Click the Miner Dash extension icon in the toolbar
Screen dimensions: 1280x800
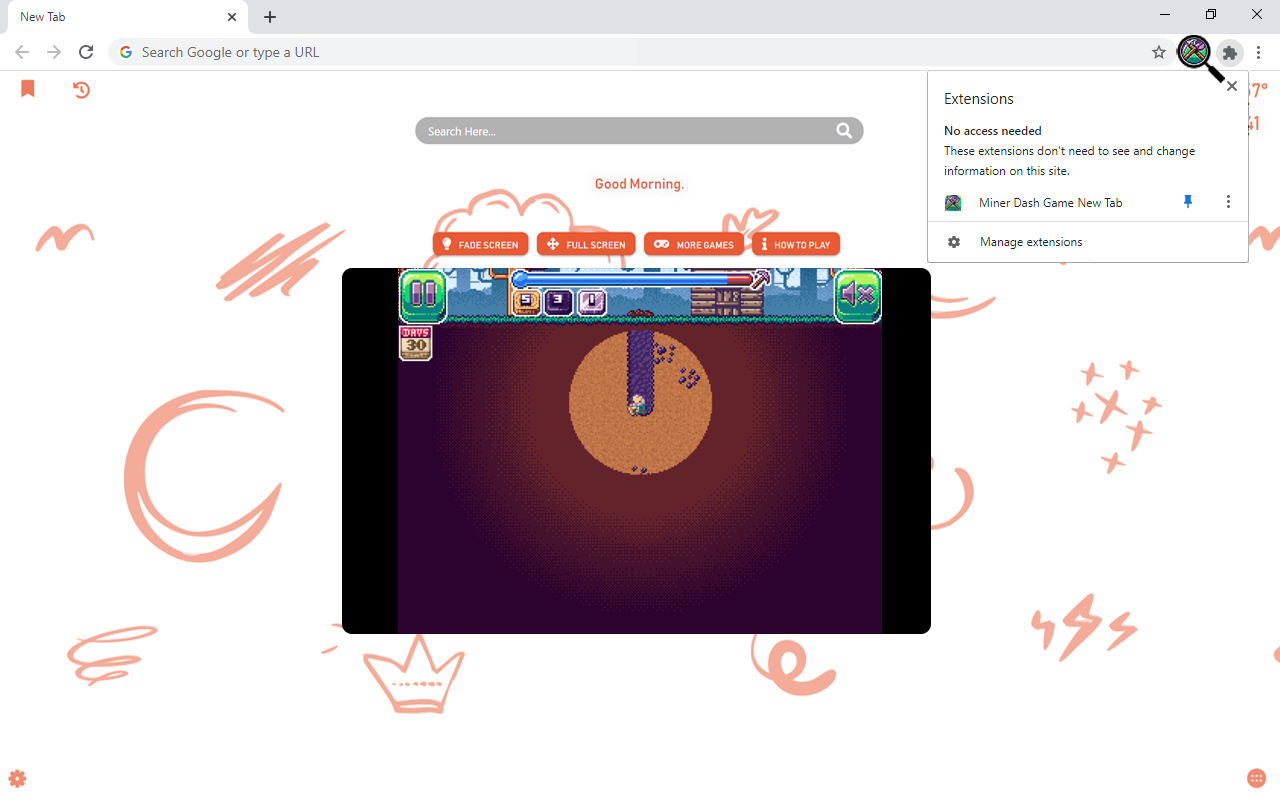pyautogui.click(x=1194, y=52)
